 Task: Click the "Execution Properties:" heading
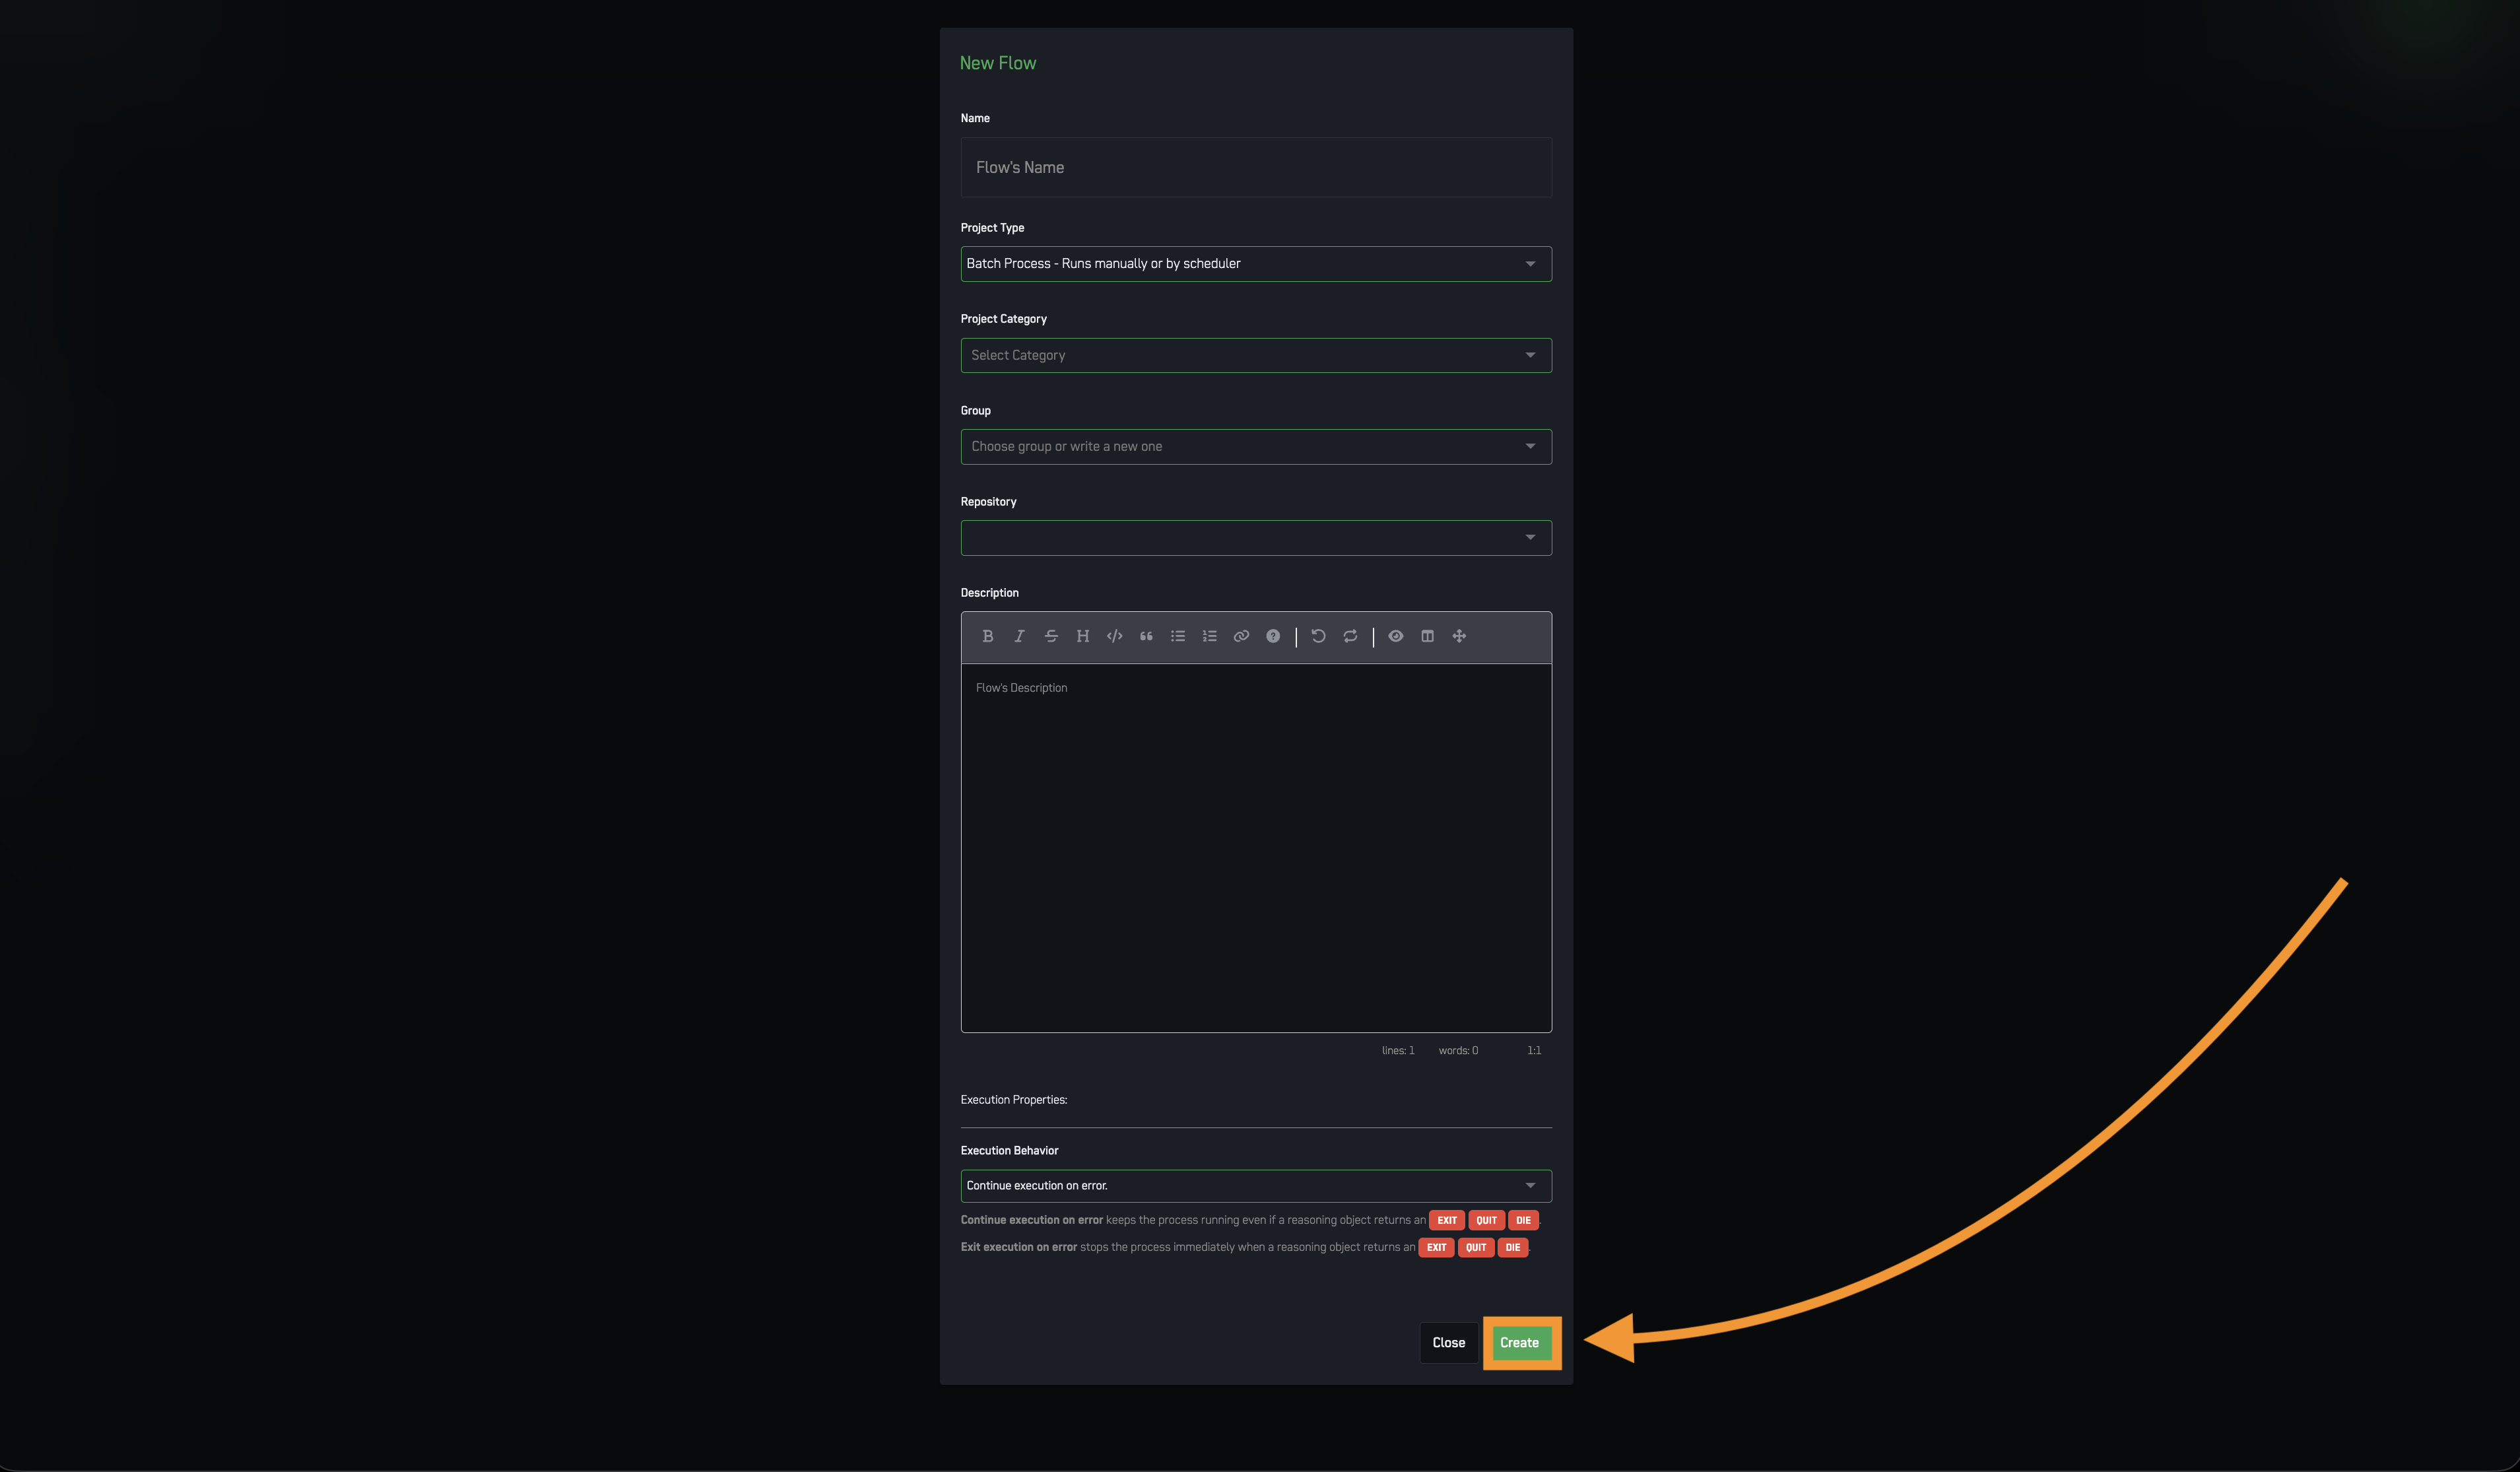click(1014, 1100)
